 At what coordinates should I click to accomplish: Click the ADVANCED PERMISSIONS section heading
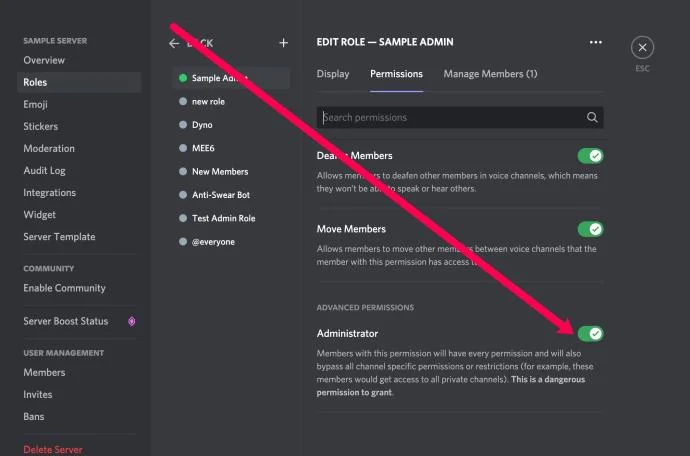(365, 307)
